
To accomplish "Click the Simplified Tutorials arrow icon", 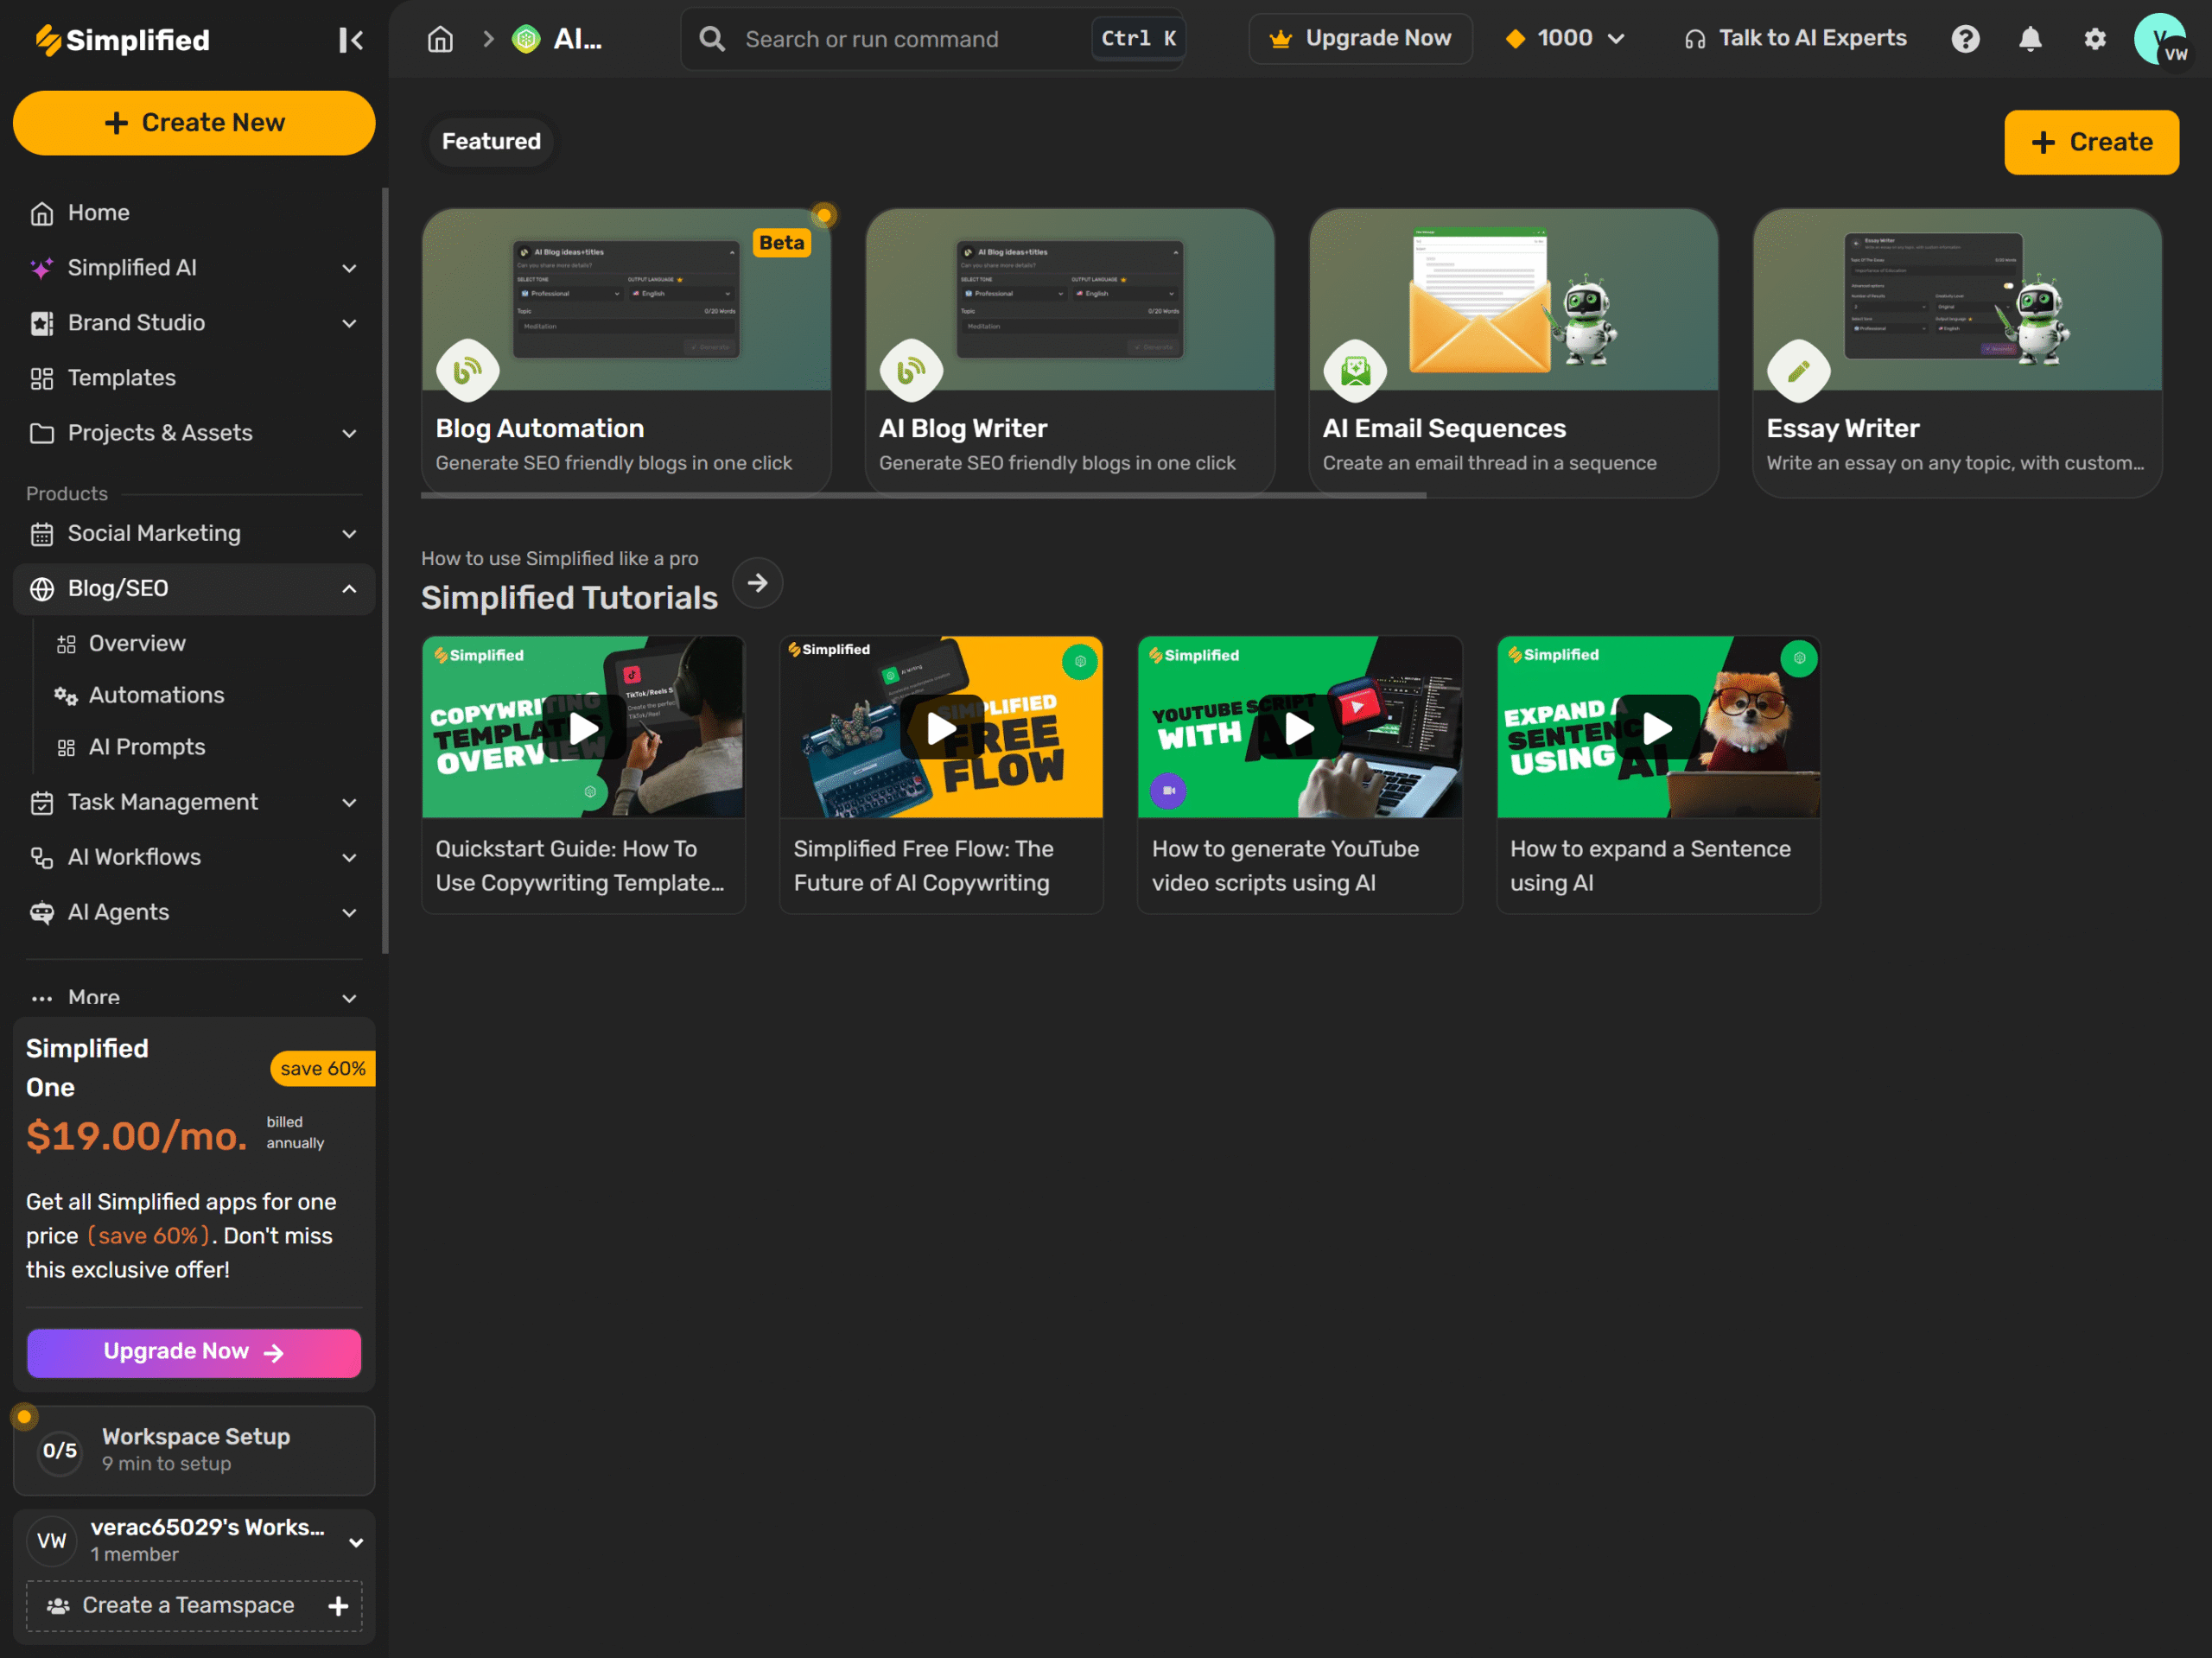I will 757,583.
